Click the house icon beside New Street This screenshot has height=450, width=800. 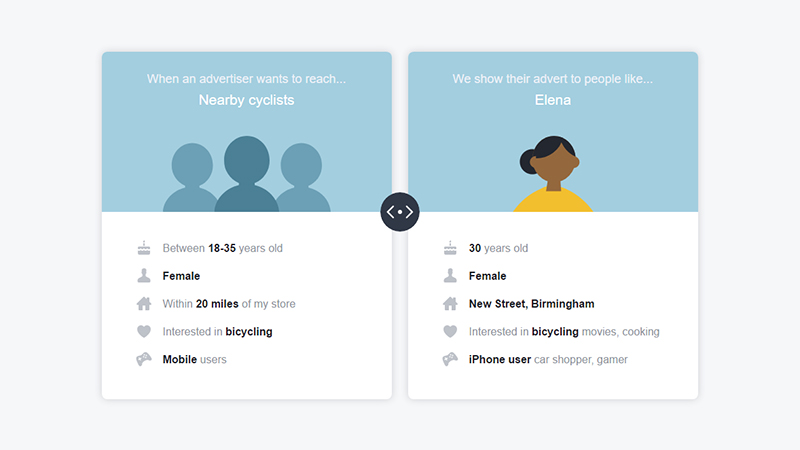tap(450, 304)
